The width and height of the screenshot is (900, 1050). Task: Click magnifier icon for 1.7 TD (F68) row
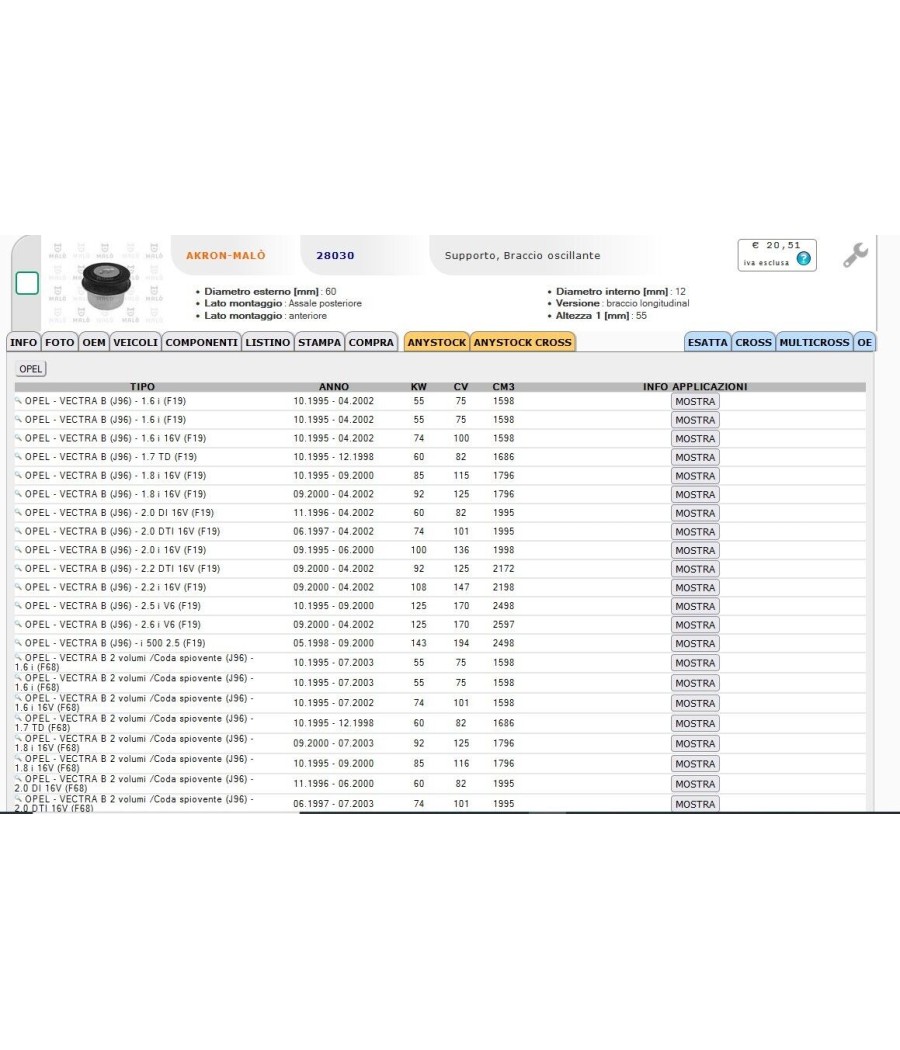point(18,718)
